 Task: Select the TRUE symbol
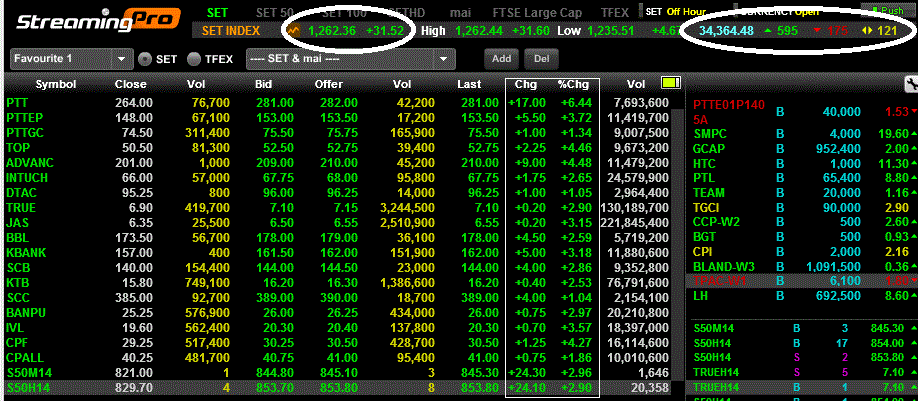tap(21, 208)
